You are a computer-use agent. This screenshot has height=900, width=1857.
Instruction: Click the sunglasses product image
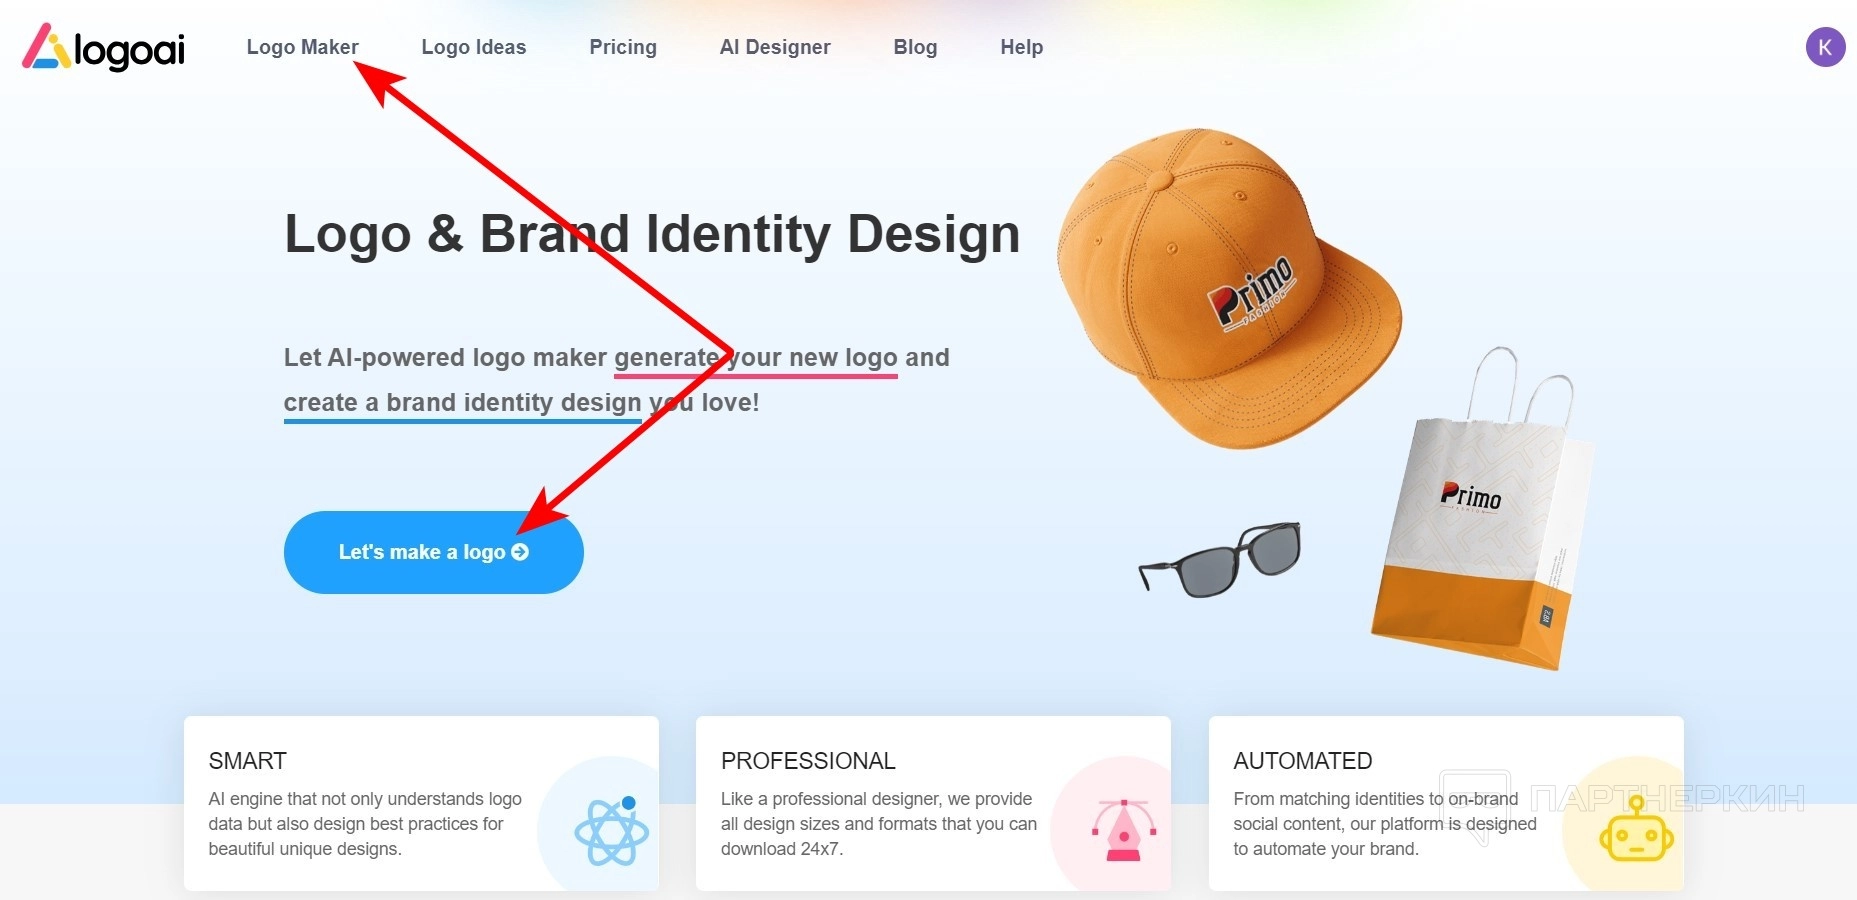1220,559
